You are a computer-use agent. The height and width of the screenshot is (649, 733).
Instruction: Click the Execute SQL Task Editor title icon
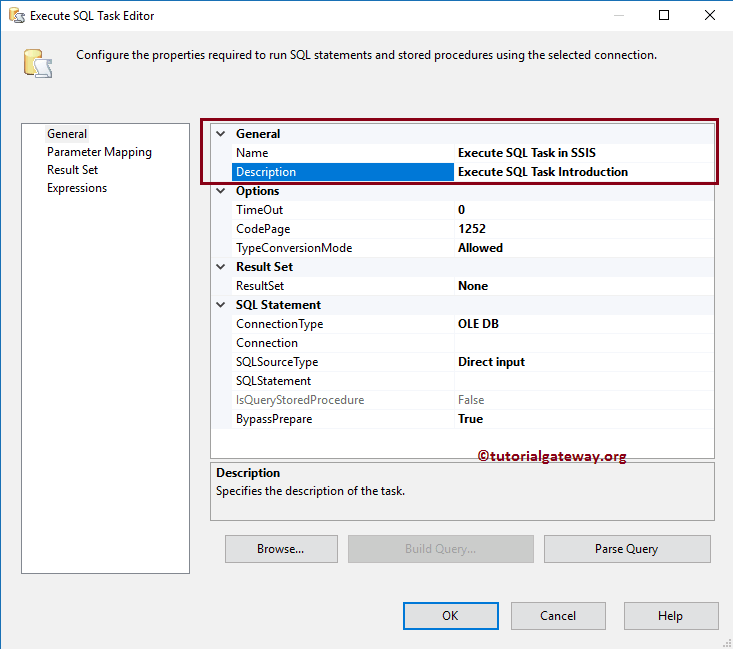coord(16,15)
